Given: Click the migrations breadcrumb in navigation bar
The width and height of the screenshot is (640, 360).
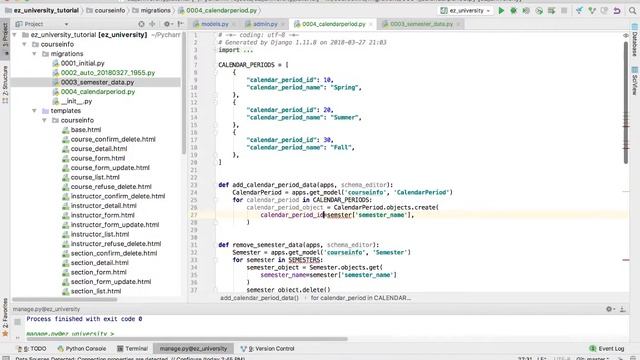Looking at the screenshot, I should click(x=151, y=11).
